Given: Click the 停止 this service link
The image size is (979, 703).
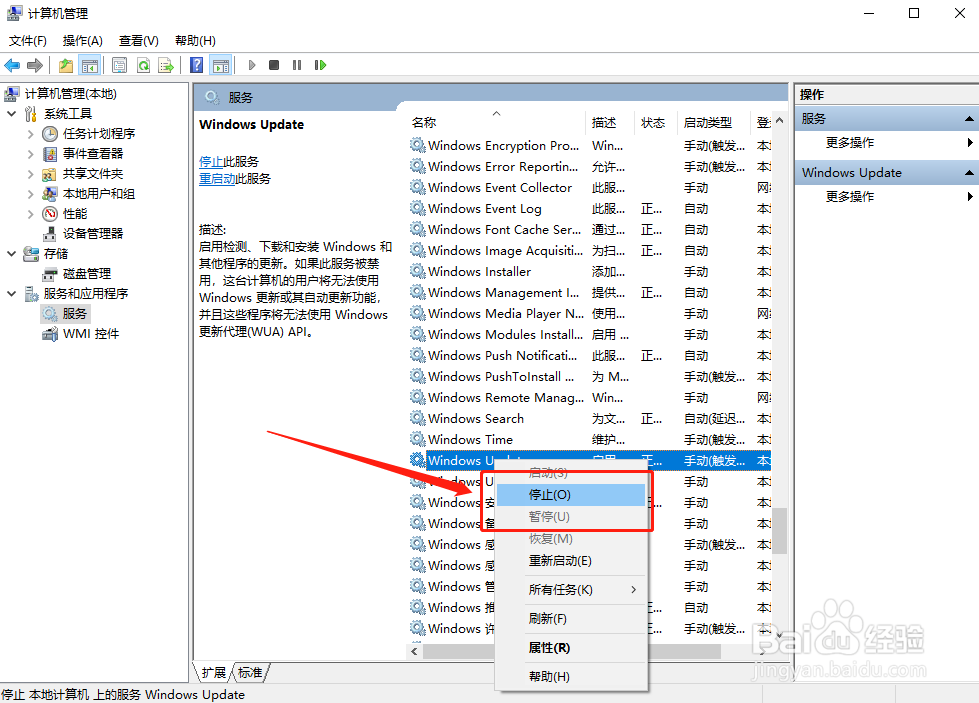Looking at the screenshot, I should (211, 162).
